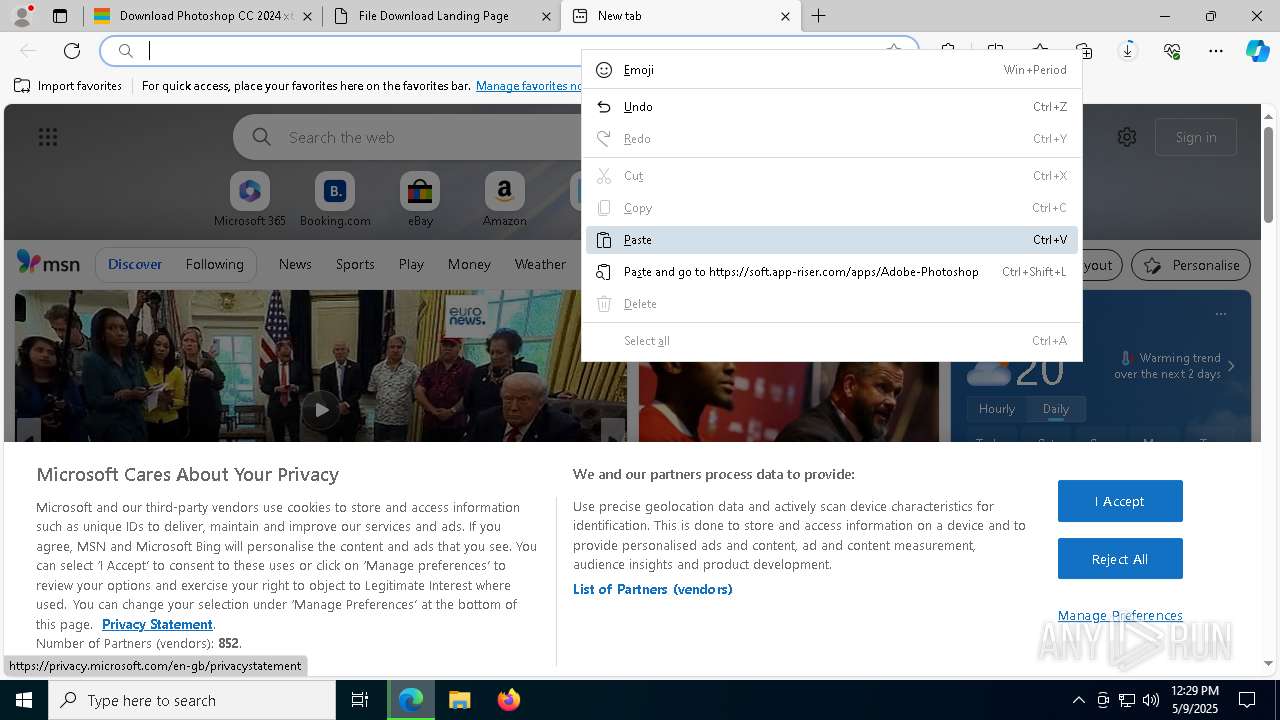This screenshot has width=1280, height=720.
Task: Open the Weather category
Action: (x=540, y=264)
